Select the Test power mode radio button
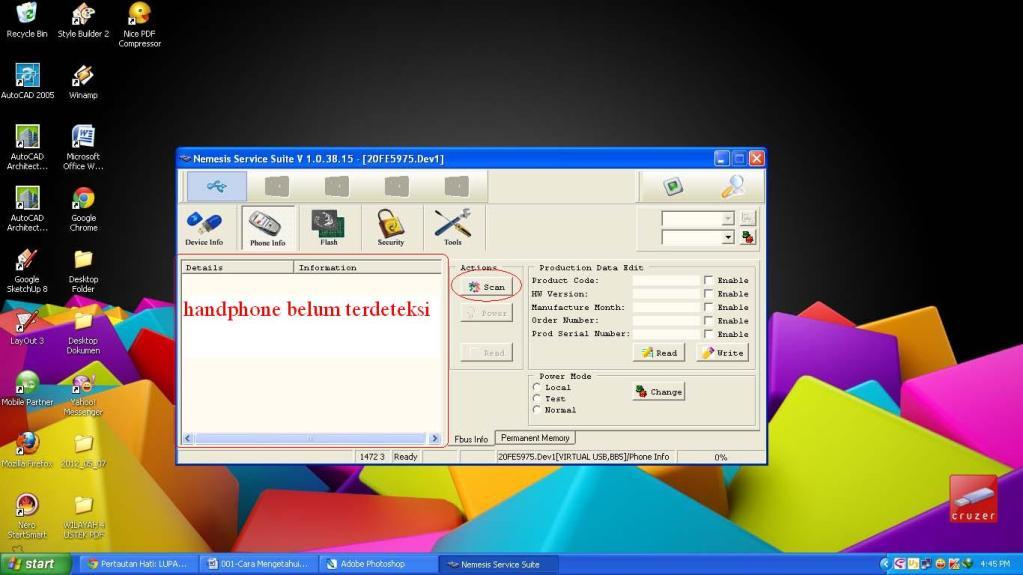Screen dimensions: 1023x575 click(x=537, y=398)
